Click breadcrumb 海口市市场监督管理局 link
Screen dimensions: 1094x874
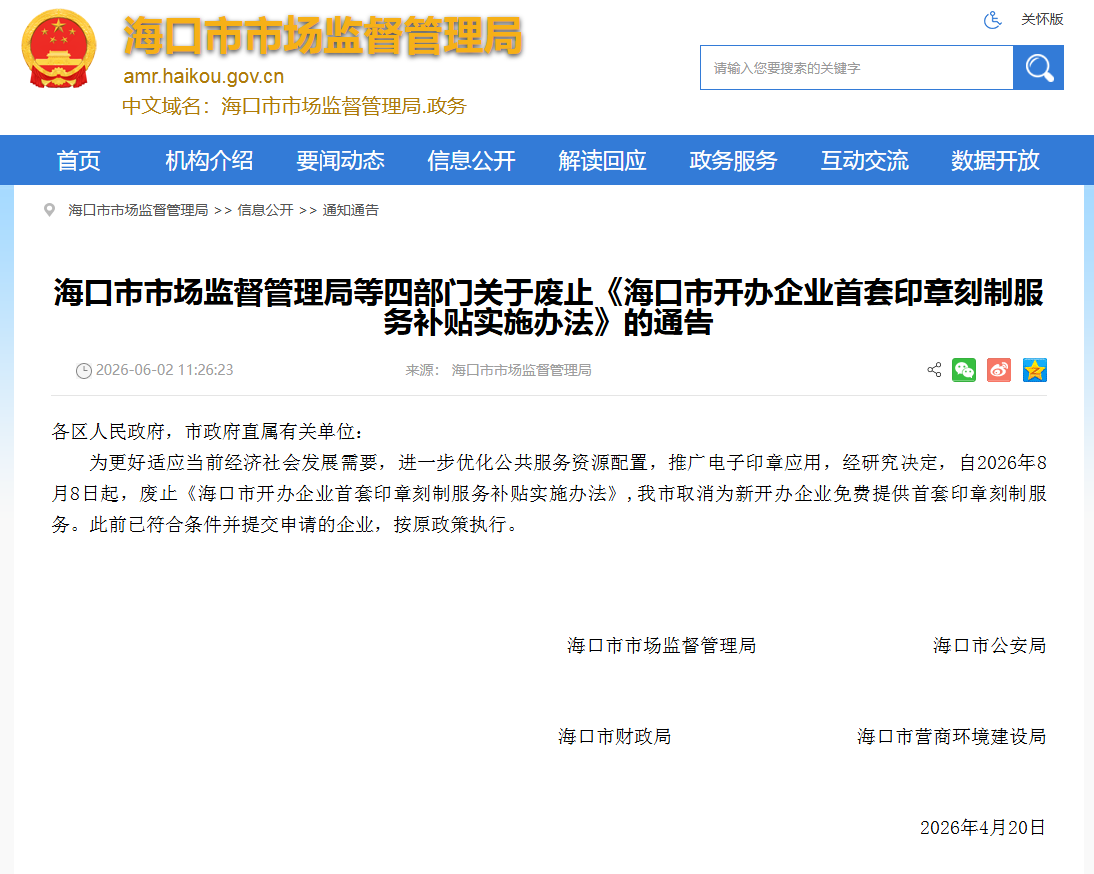click(x=138, y=210)
